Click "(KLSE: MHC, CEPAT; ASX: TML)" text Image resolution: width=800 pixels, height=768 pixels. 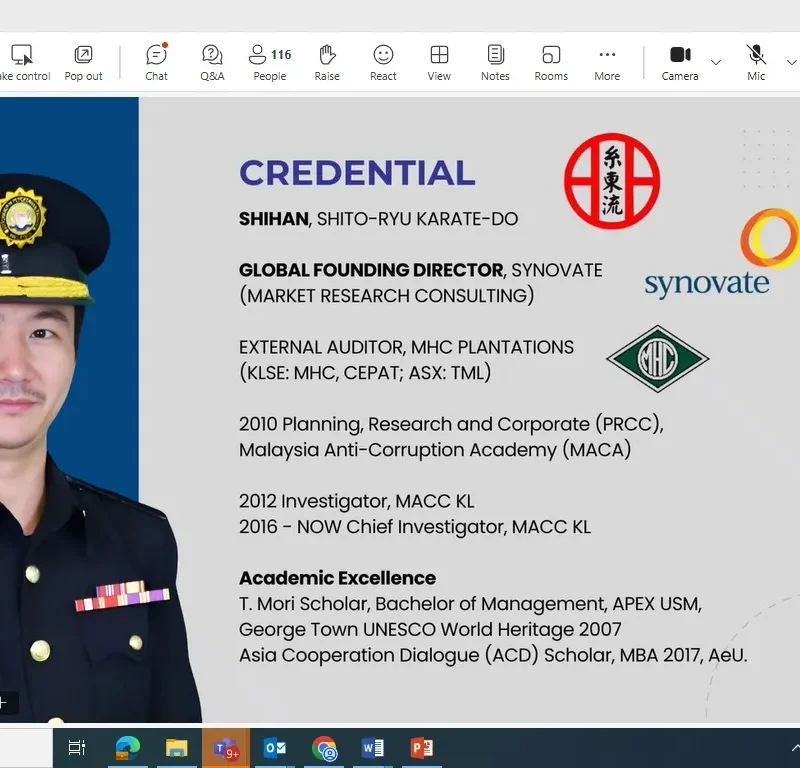tap(365, 373)
